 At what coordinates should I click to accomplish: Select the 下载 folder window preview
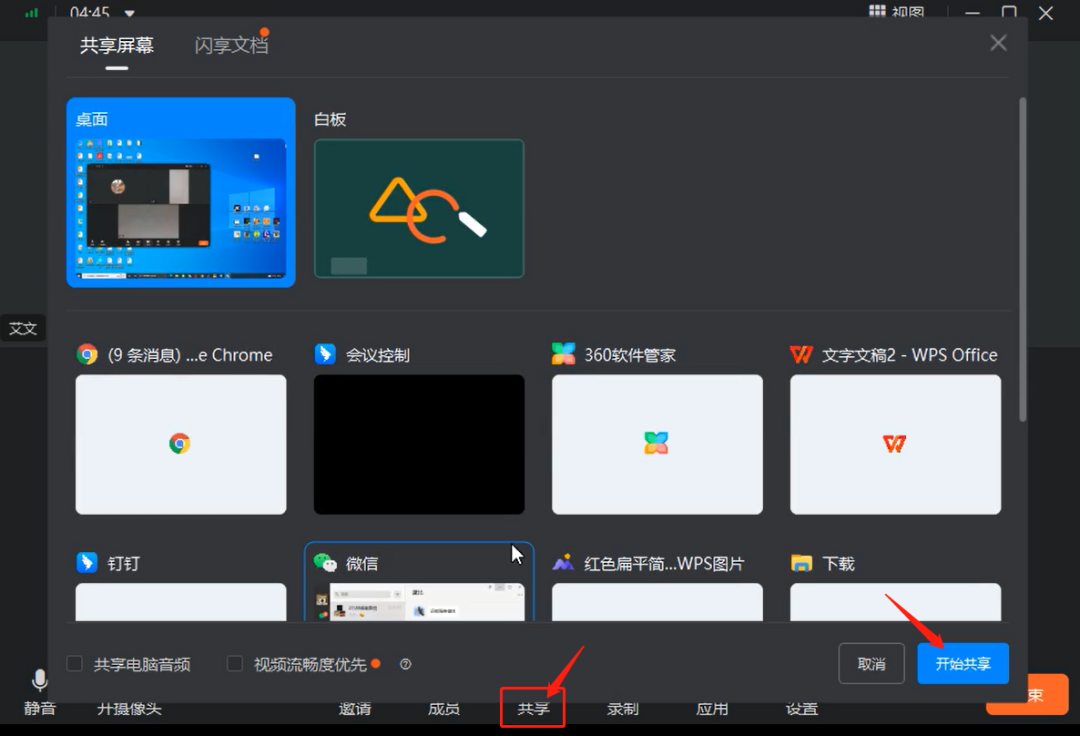(895, 602)
